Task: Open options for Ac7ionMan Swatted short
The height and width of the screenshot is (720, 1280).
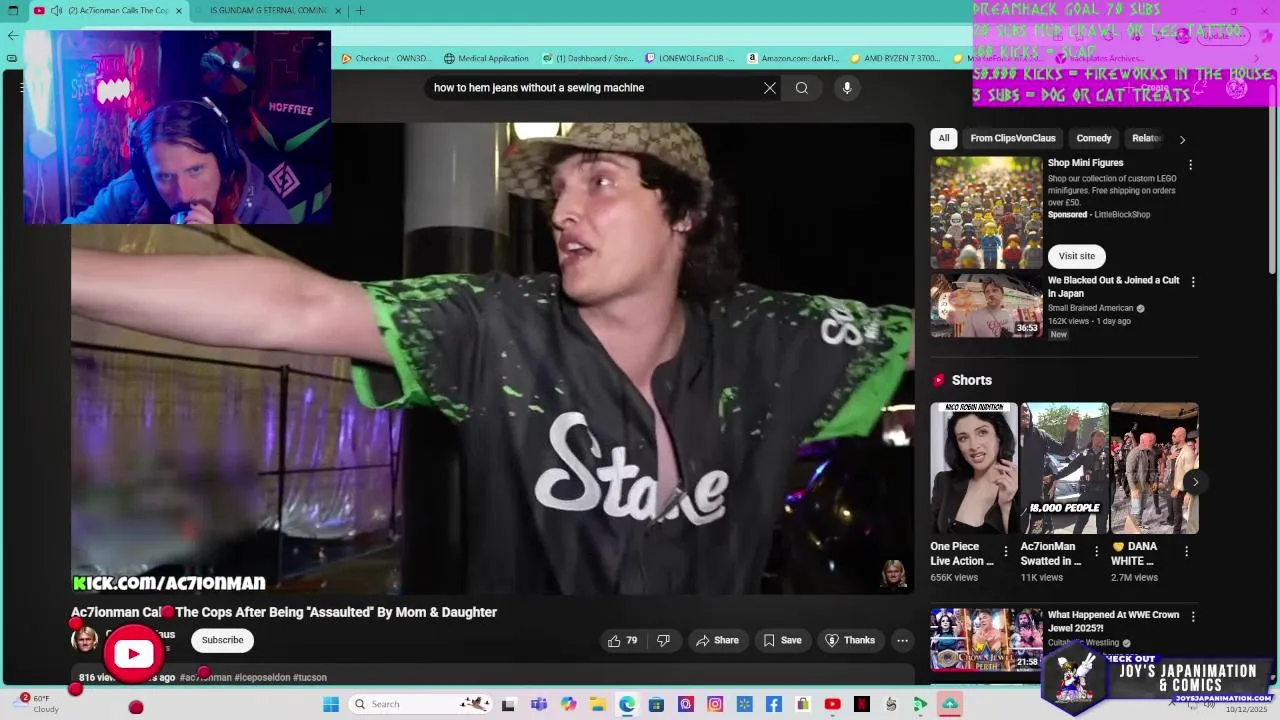Action: click(1096, 551)
